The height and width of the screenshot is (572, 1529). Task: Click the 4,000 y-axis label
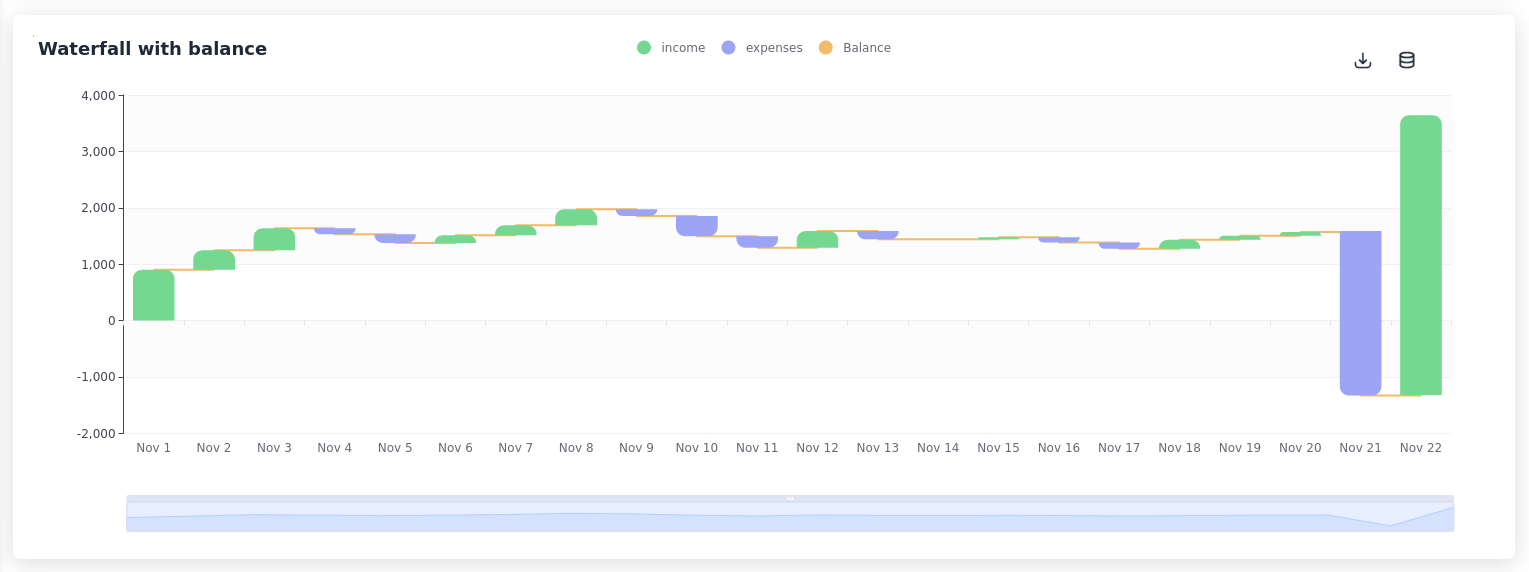point(98,96)
